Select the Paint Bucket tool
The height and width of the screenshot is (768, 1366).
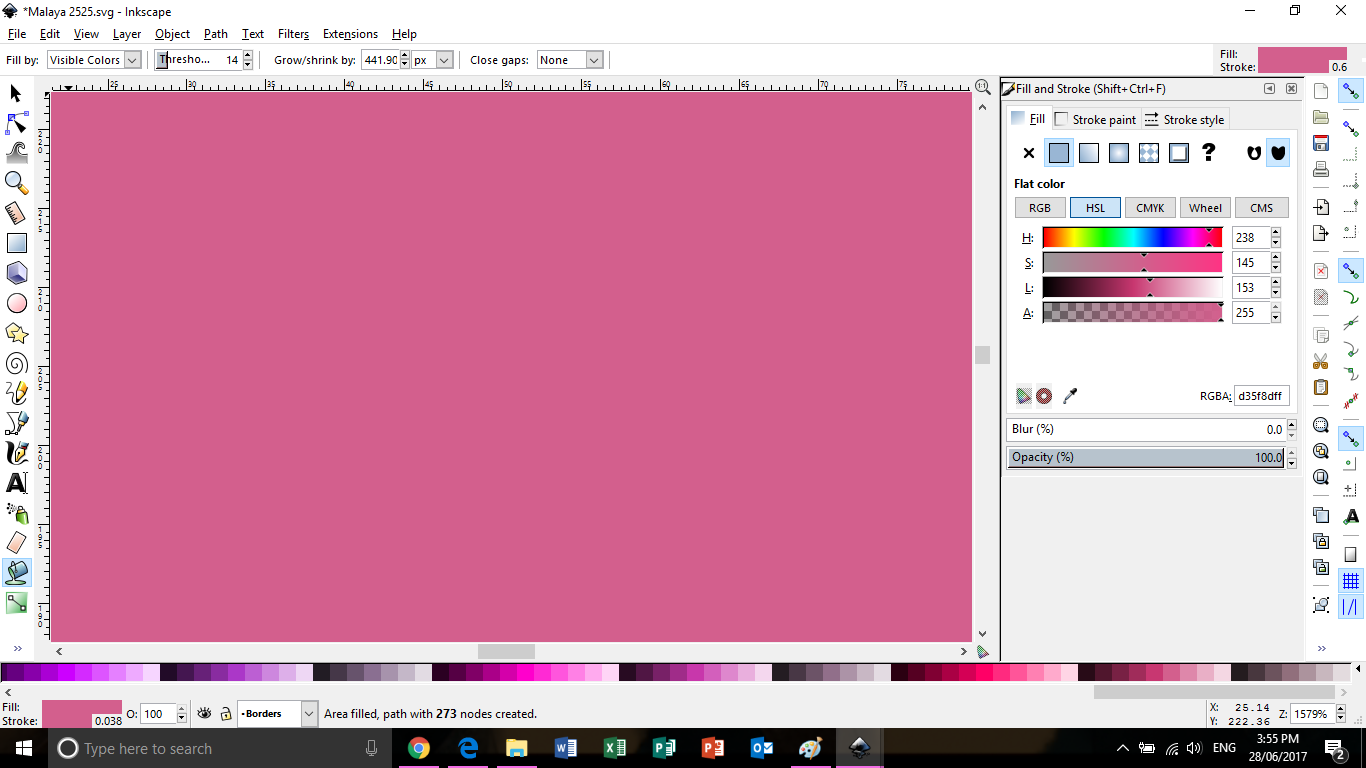[16, 573]
